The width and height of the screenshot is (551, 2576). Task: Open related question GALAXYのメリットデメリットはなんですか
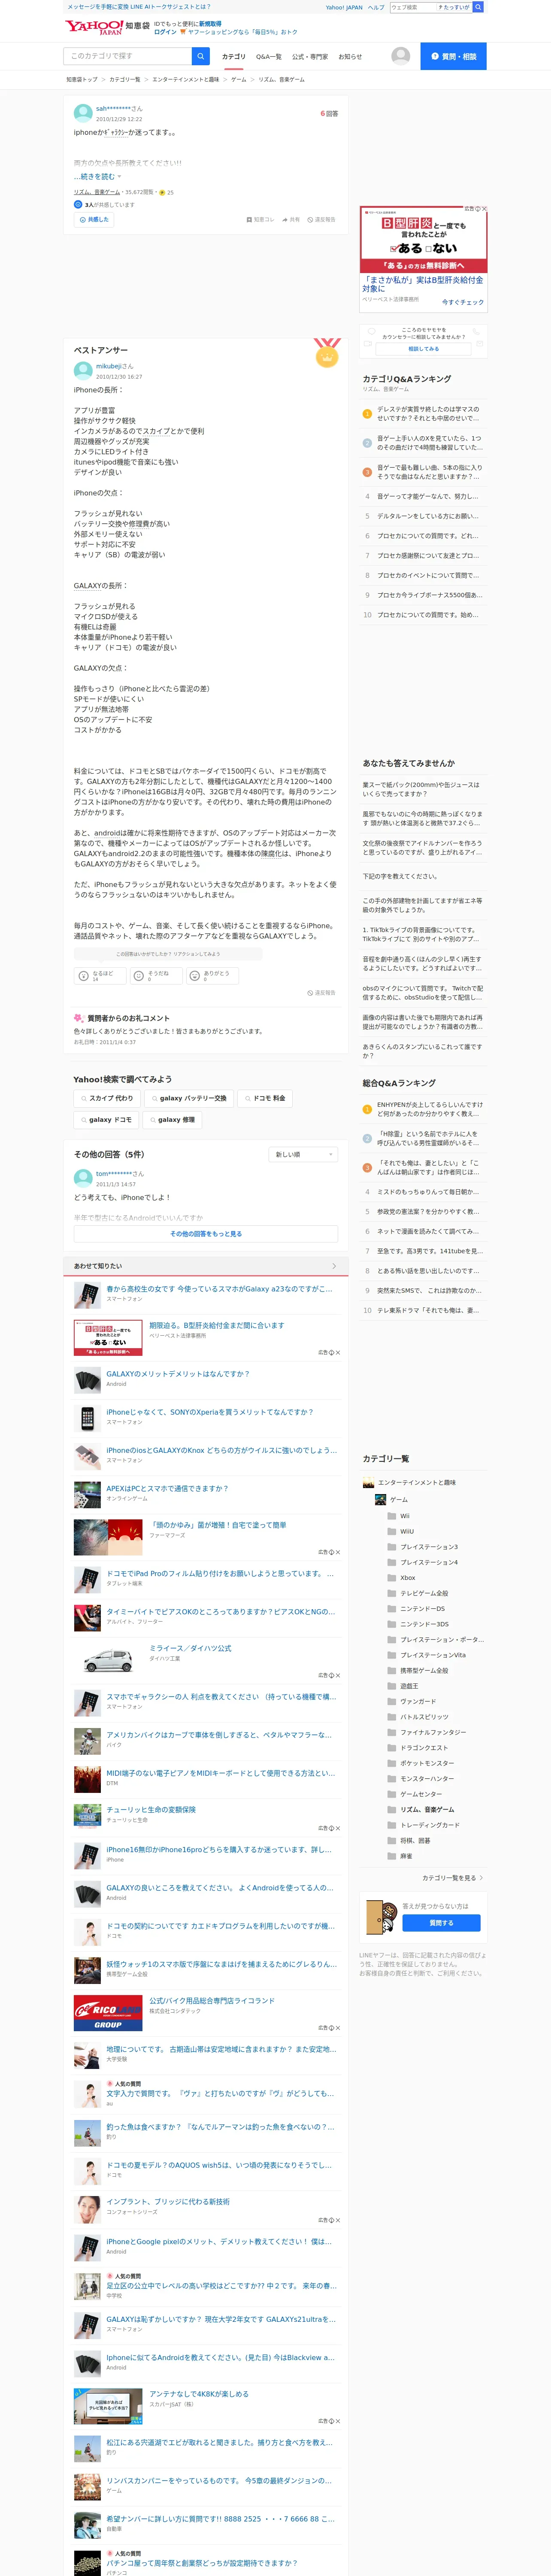(178, 1374)
